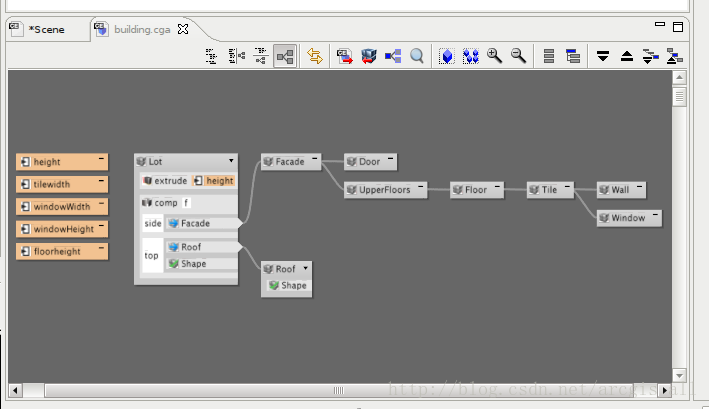Collapse the windowHeight attribute node

point(101,226)
